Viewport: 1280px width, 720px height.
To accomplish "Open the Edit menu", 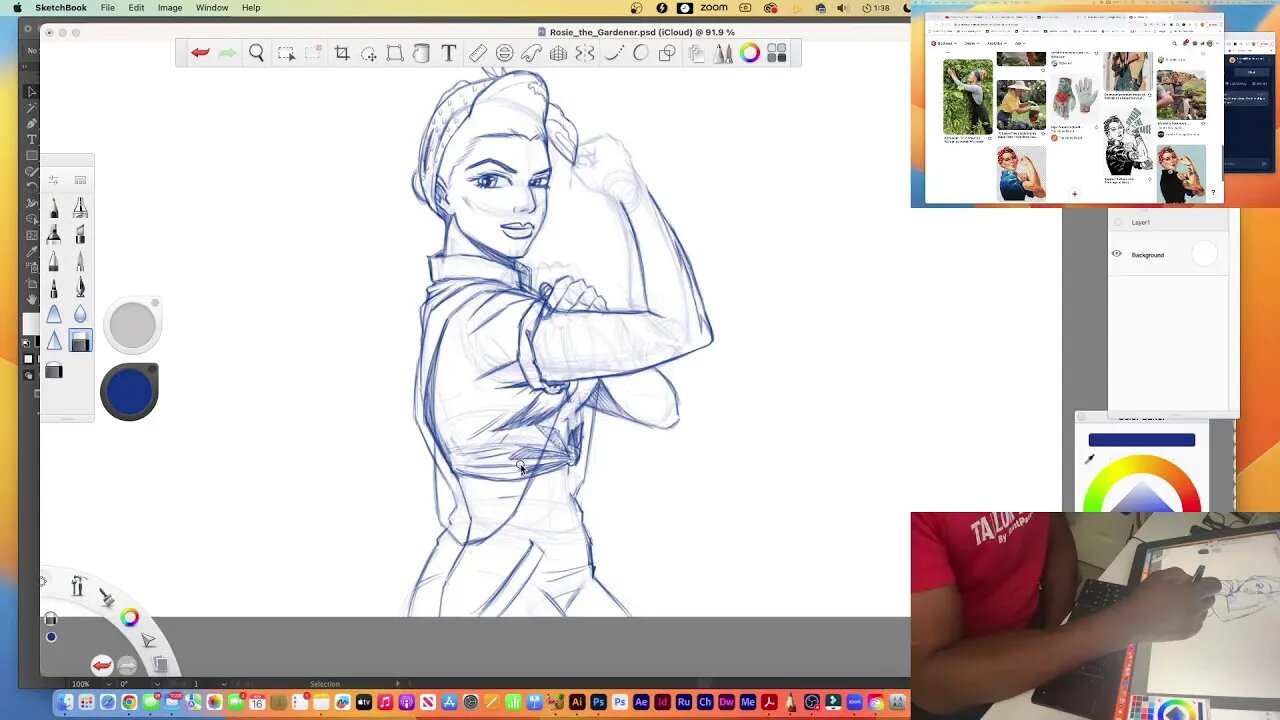I will 136,8.
